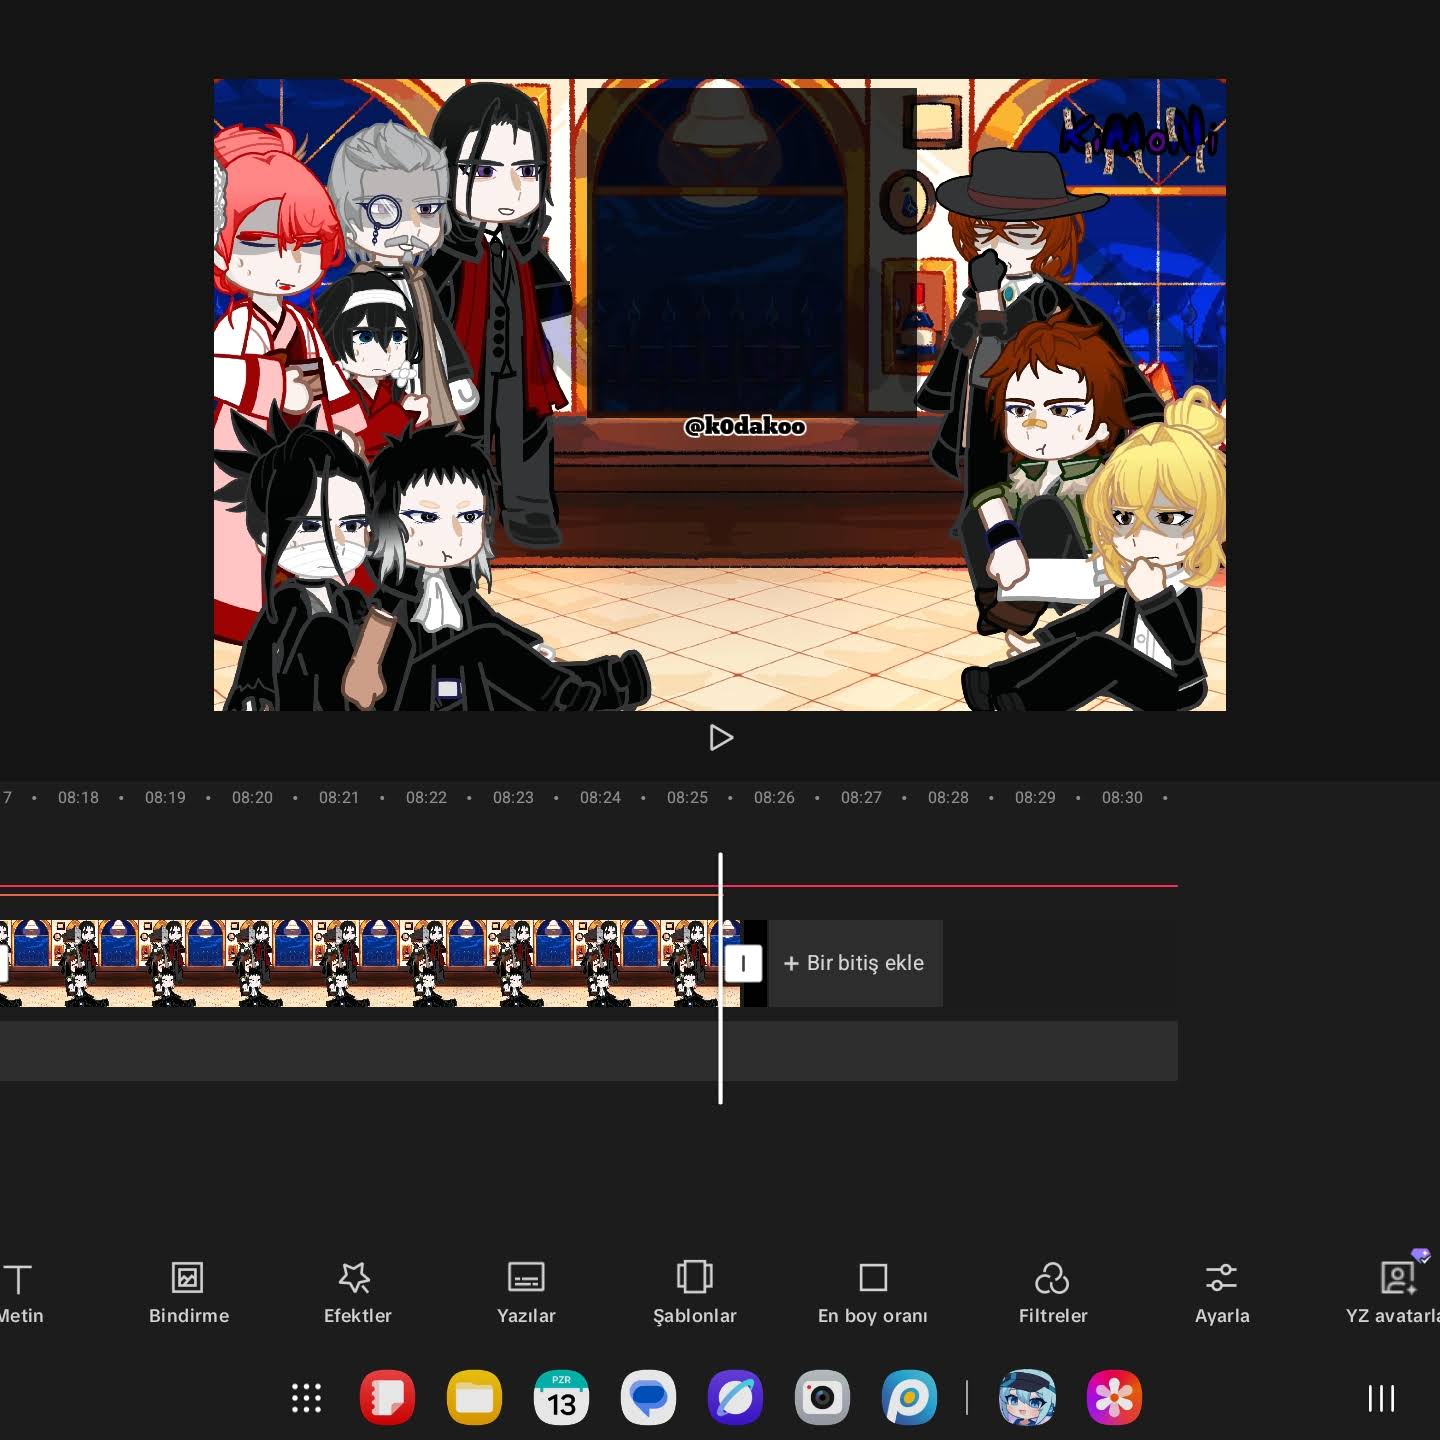The width and height of the screenshot is (1440, 1440).
Task: Open the Yazılar captions tool
Action: point(526,1293)
